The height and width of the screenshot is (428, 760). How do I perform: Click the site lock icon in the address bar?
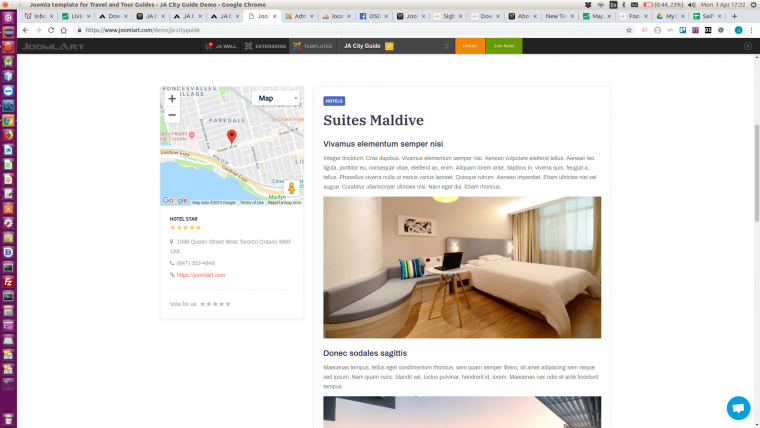79,30
